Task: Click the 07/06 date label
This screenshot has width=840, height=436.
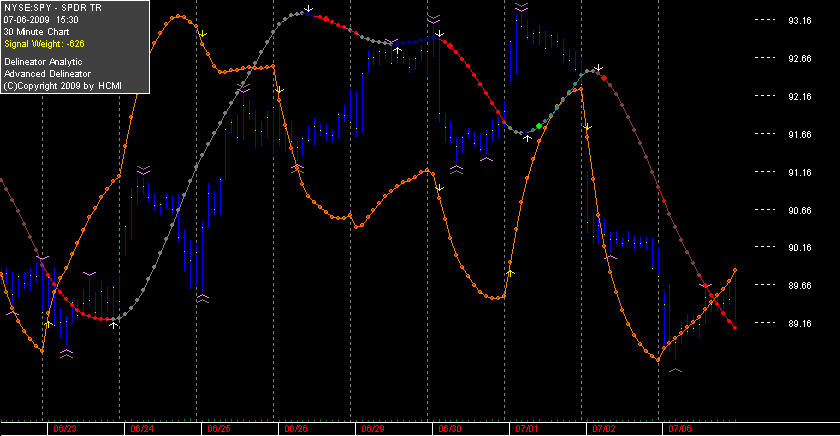Action: (680, 429)
